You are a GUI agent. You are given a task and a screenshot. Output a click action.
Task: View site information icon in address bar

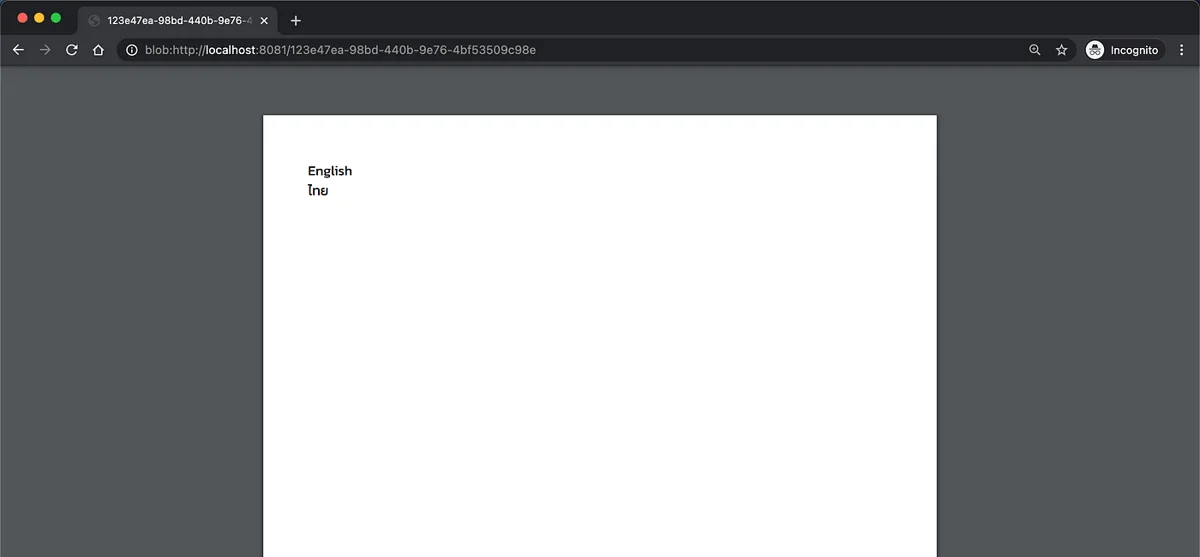(x=132, y=50)
